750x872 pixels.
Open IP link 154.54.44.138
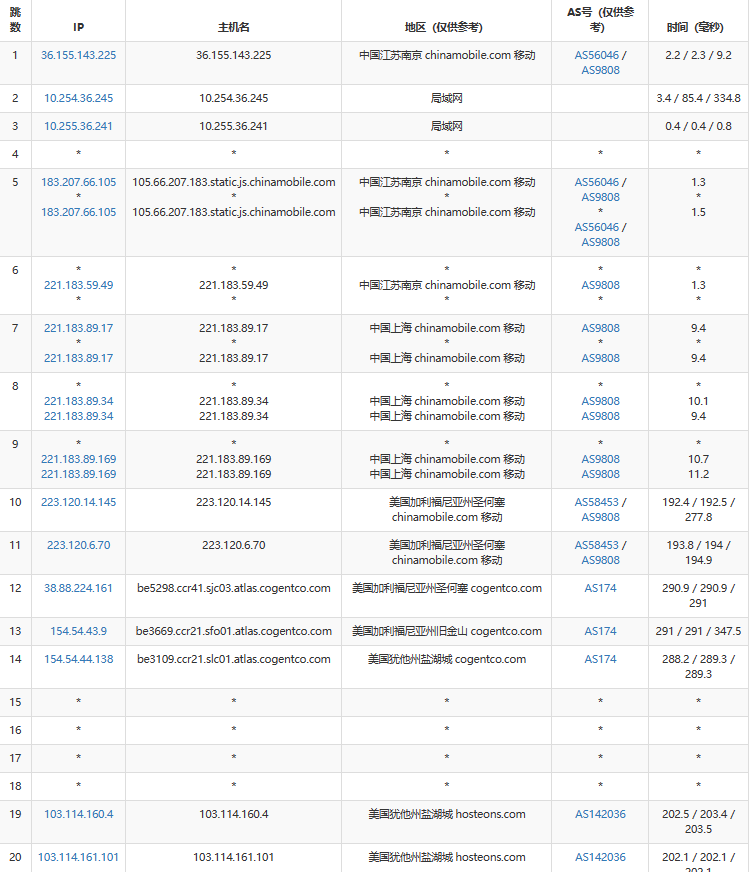(x=78, y=659)
